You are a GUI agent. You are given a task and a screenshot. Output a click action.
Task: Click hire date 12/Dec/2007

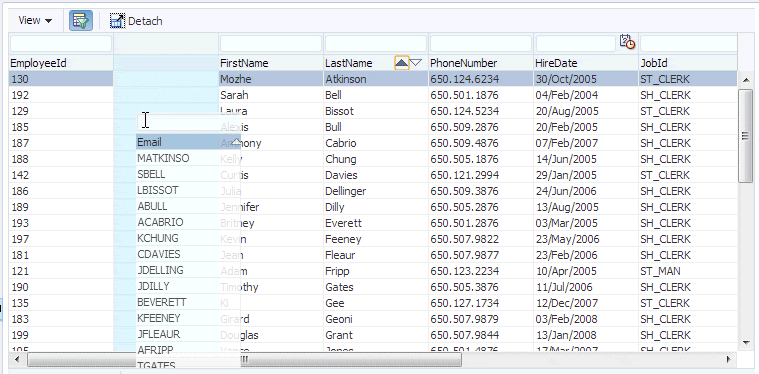[567, 302]
